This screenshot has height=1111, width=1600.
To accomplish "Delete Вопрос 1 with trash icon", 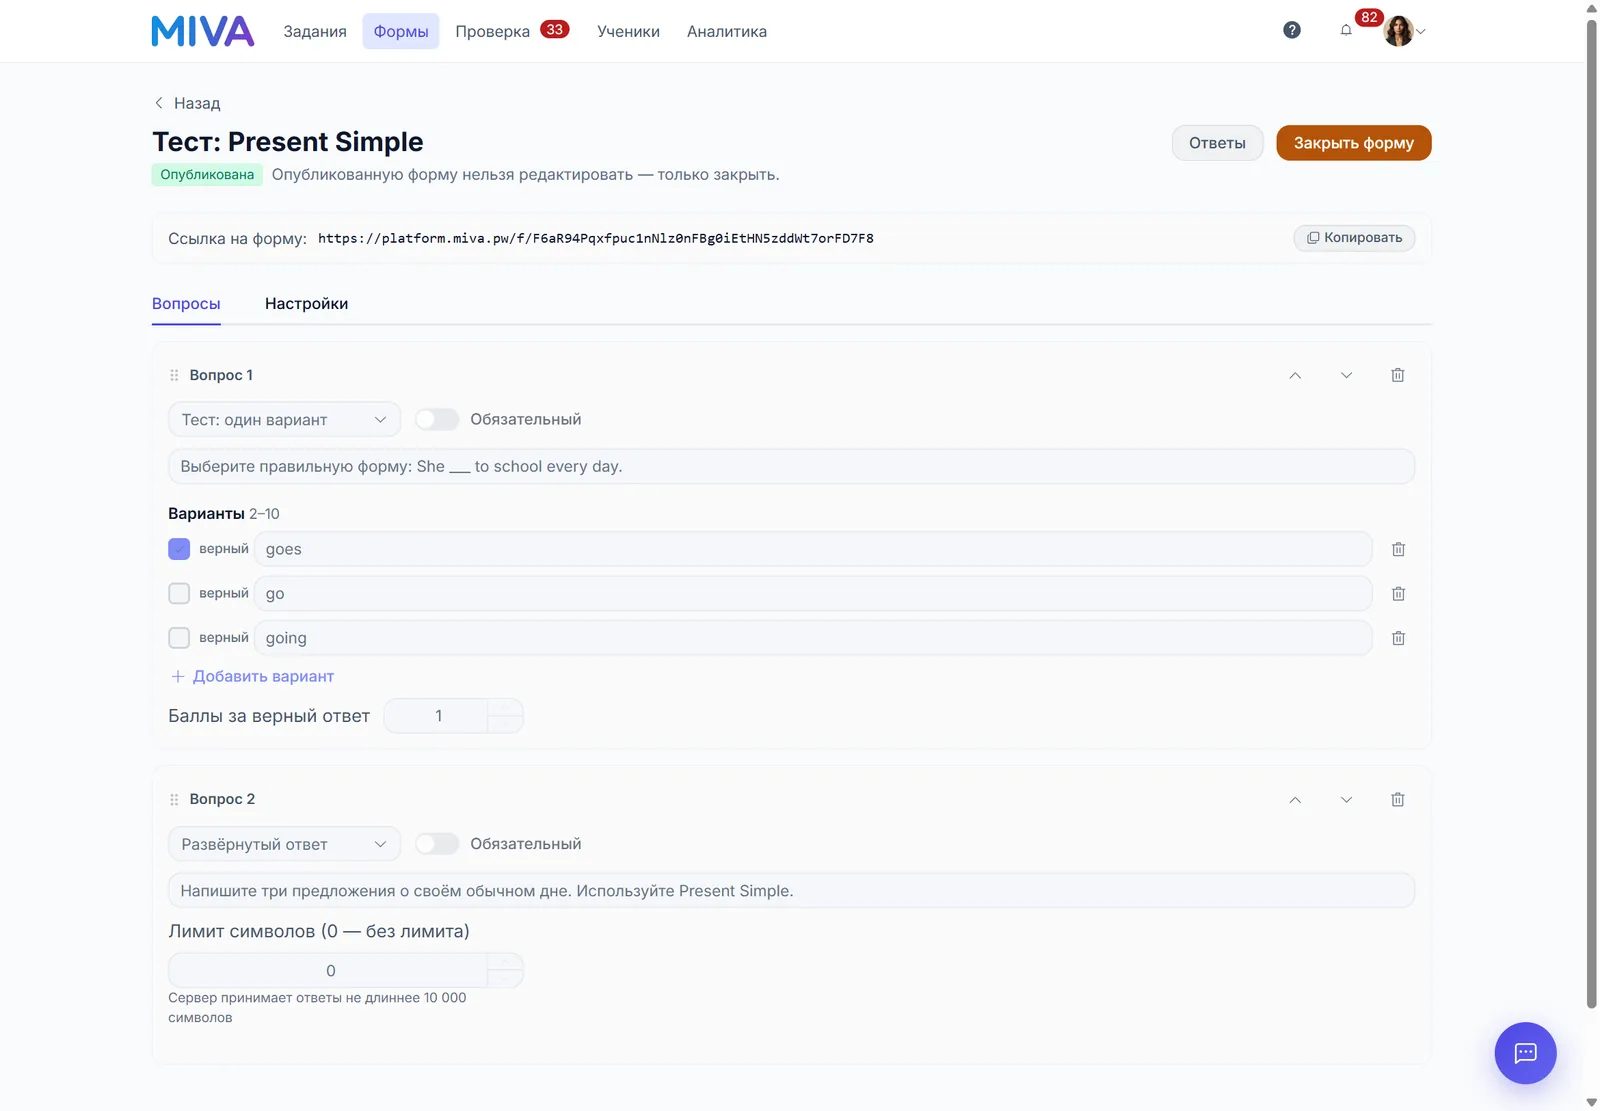I will point(1398,375).
